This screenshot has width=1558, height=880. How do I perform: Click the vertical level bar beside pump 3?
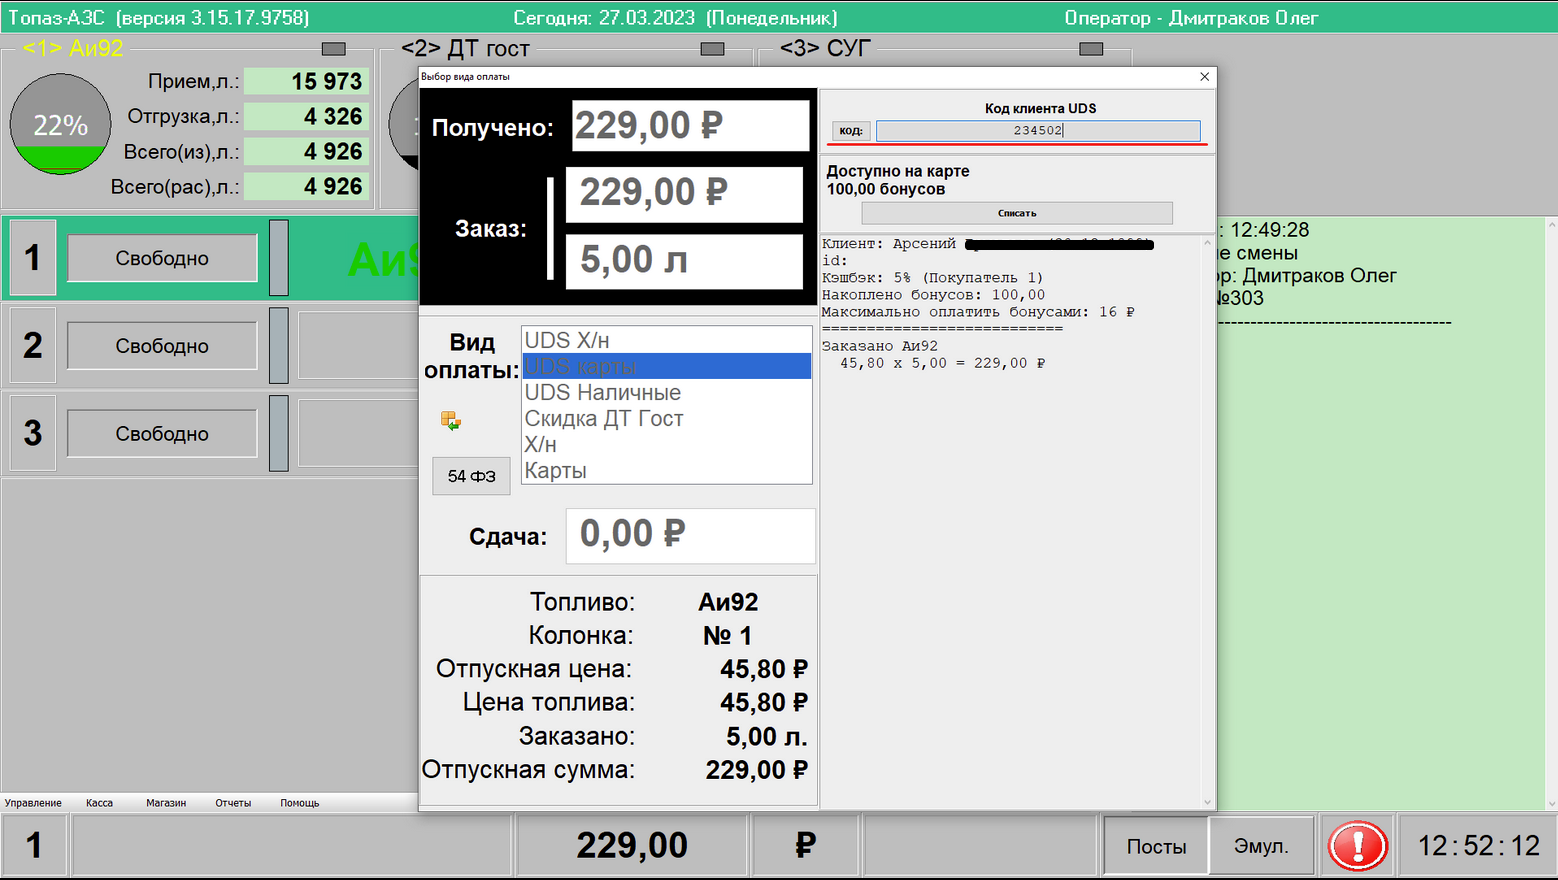click(279, 434)
